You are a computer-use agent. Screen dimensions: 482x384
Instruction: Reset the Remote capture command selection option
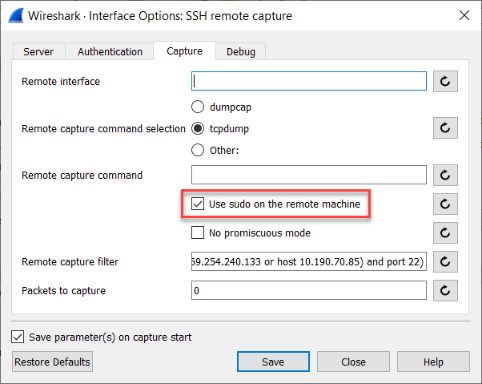[445, 128]
